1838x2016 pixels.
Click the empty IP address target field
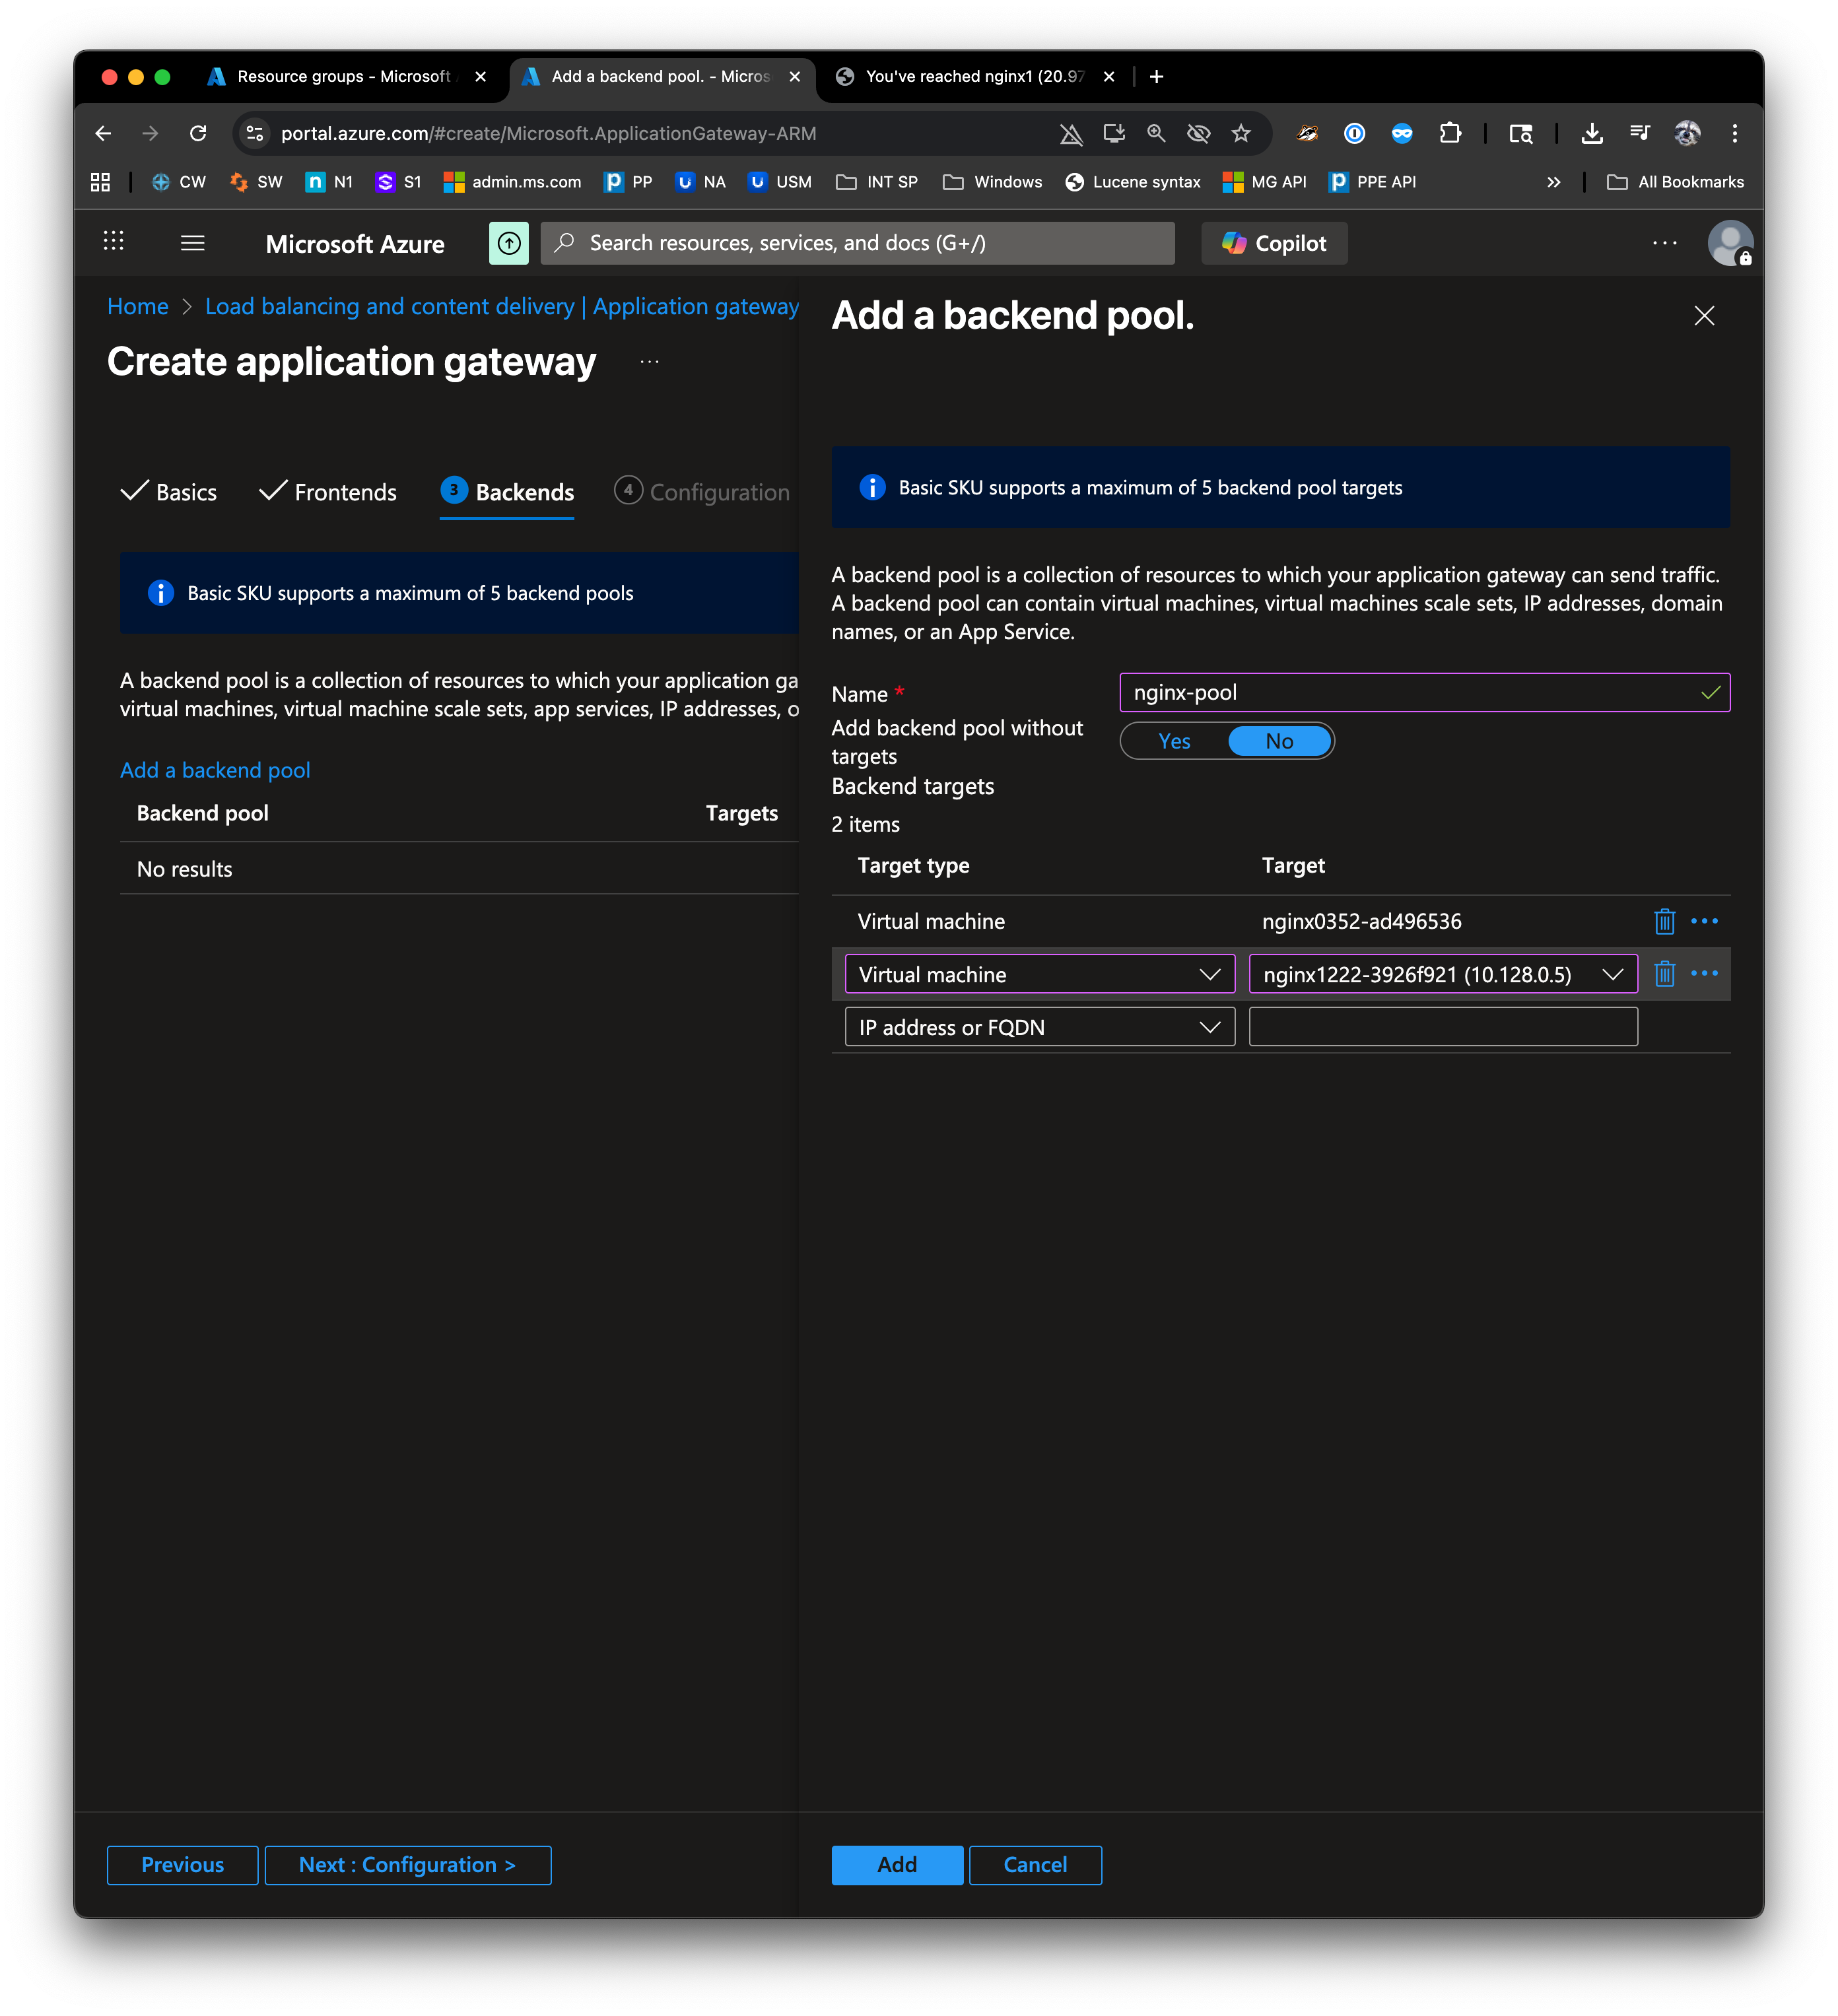(x=1442, y=1027)
